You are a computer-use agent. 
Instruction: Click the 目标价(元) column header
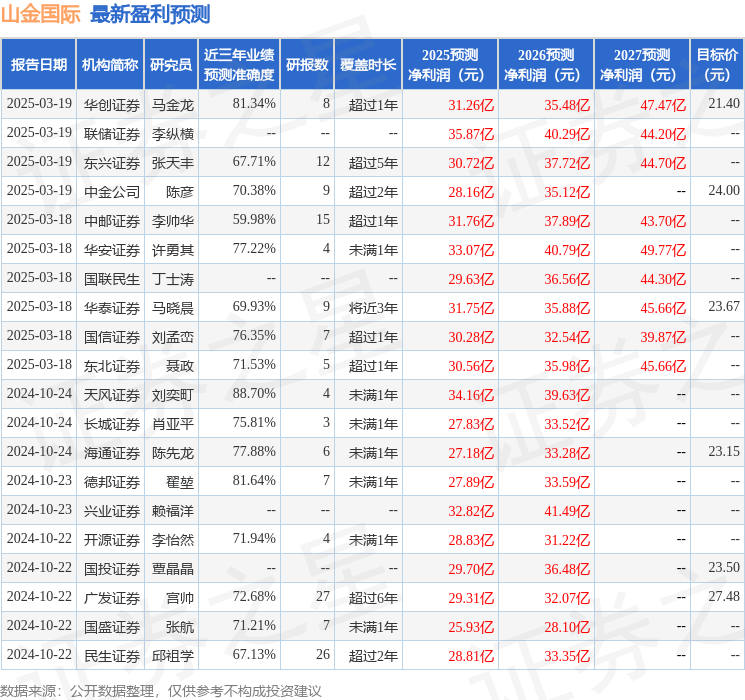[717, 65]
